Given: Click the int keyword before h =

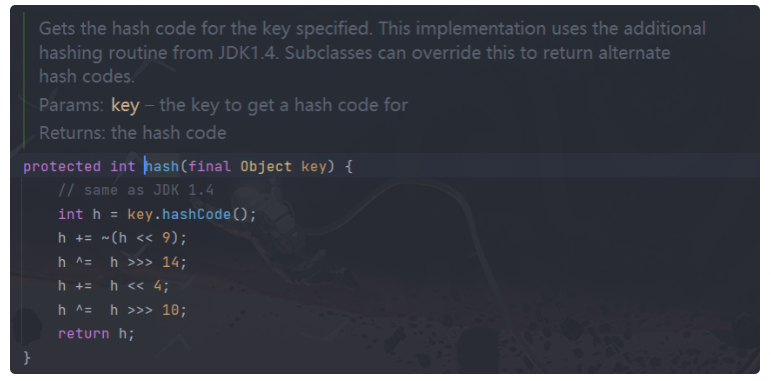Looking at the screenshot, I should (71, 214).
